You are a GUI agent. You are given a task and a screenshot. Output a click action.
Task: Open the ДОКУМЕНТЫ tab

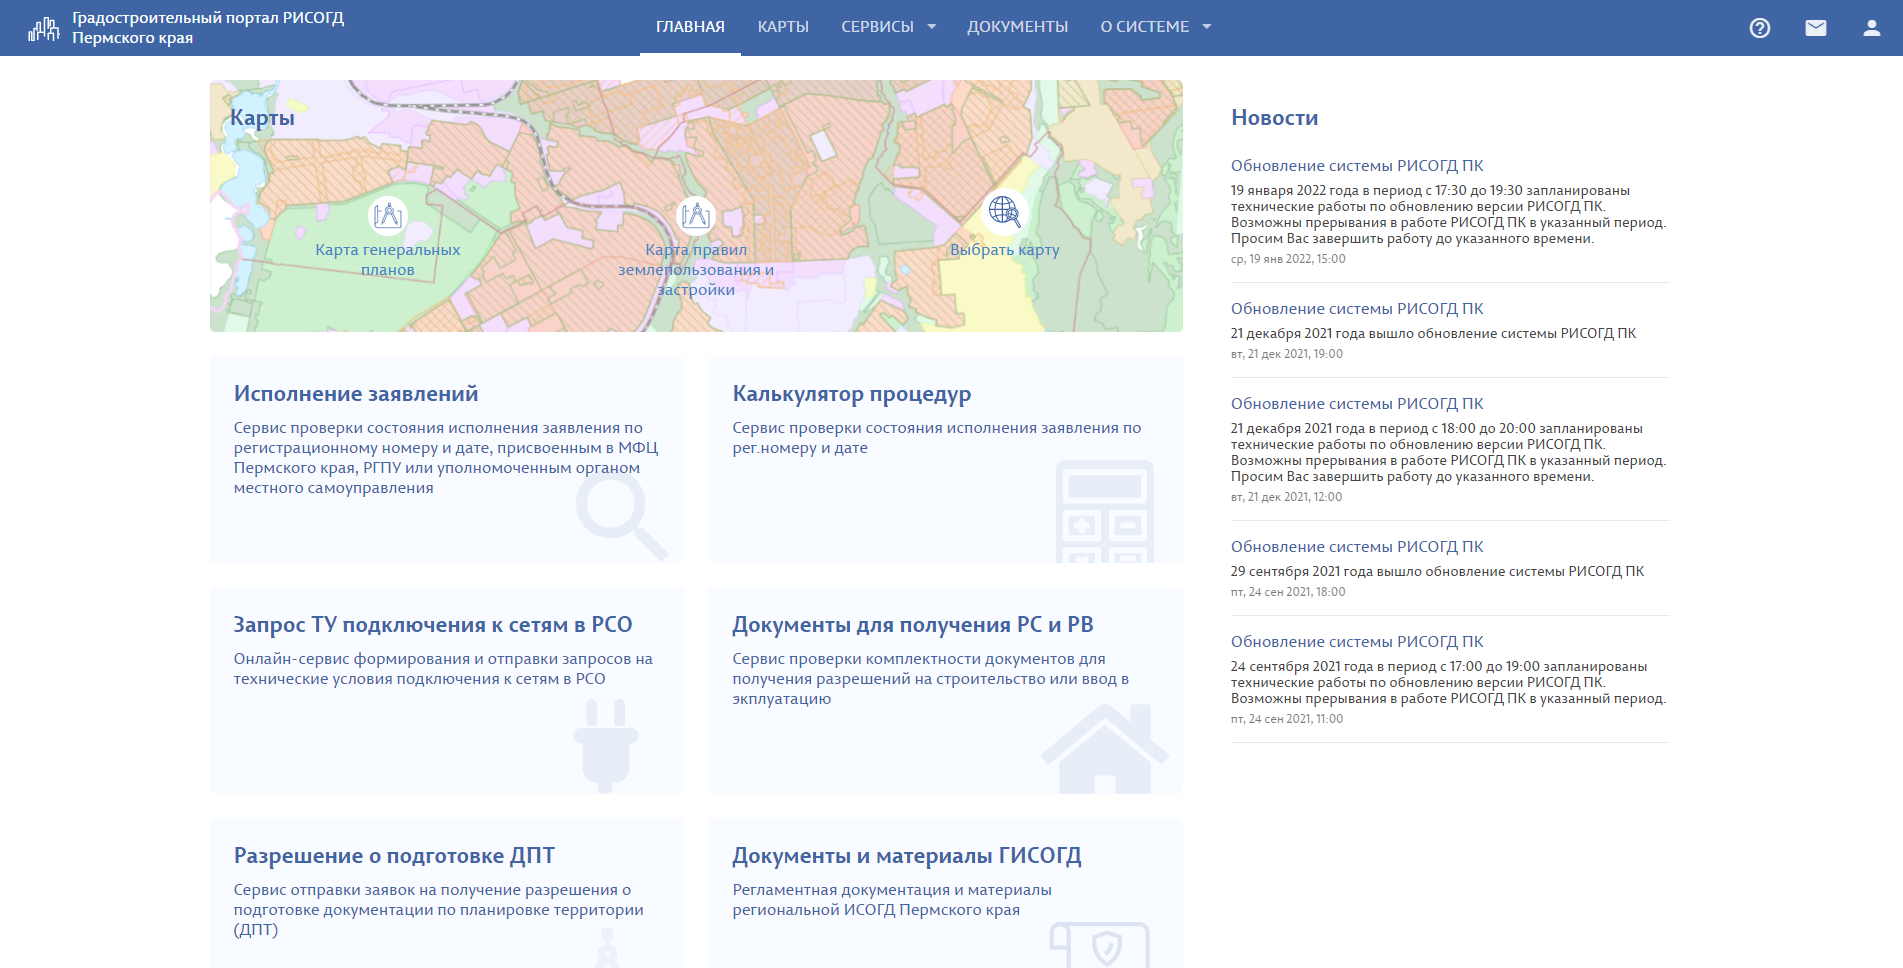1017,27
